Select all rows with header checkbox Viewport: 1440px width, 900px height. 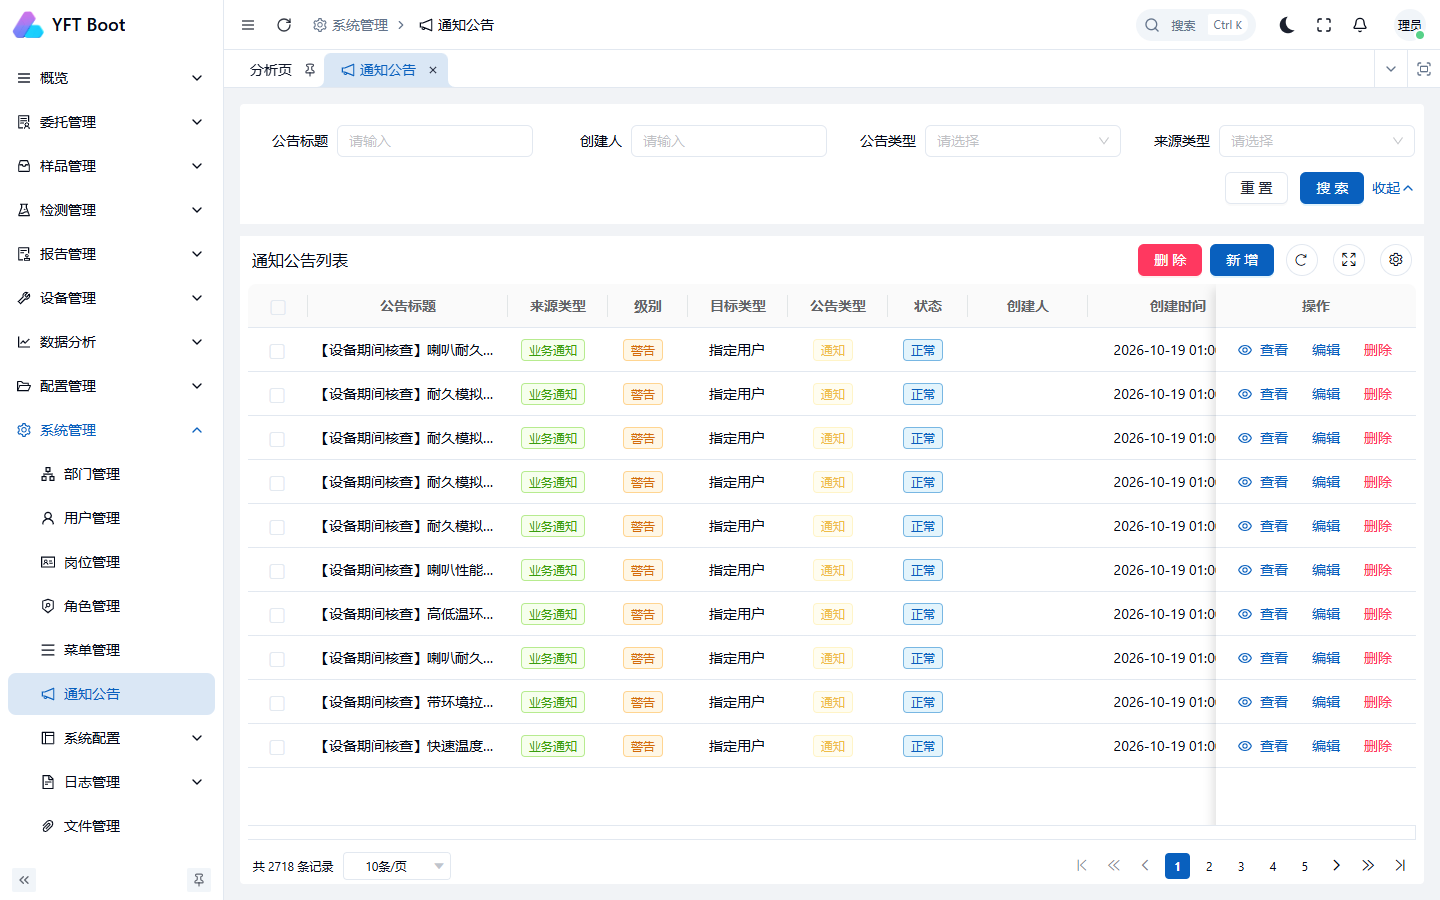tap(278, 307)
